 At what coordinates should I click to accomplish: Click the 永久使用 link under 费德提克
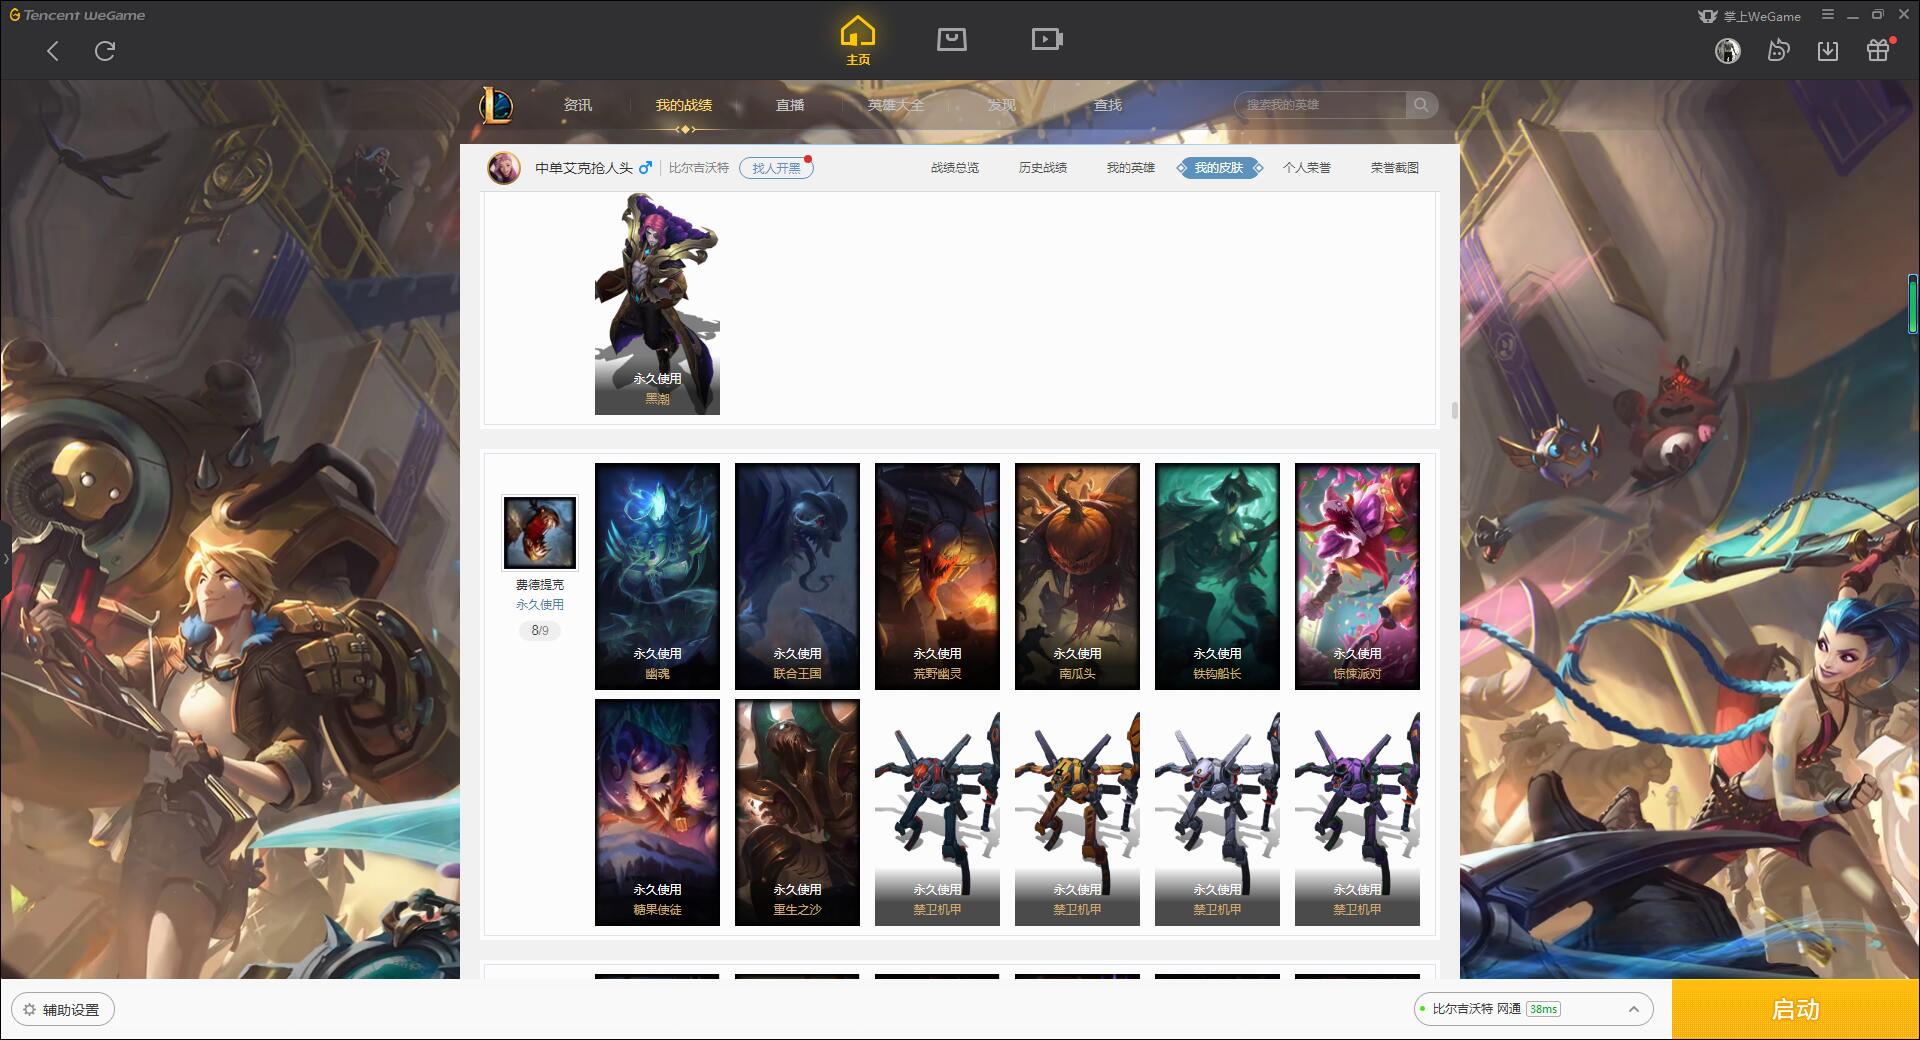(540, 605)
